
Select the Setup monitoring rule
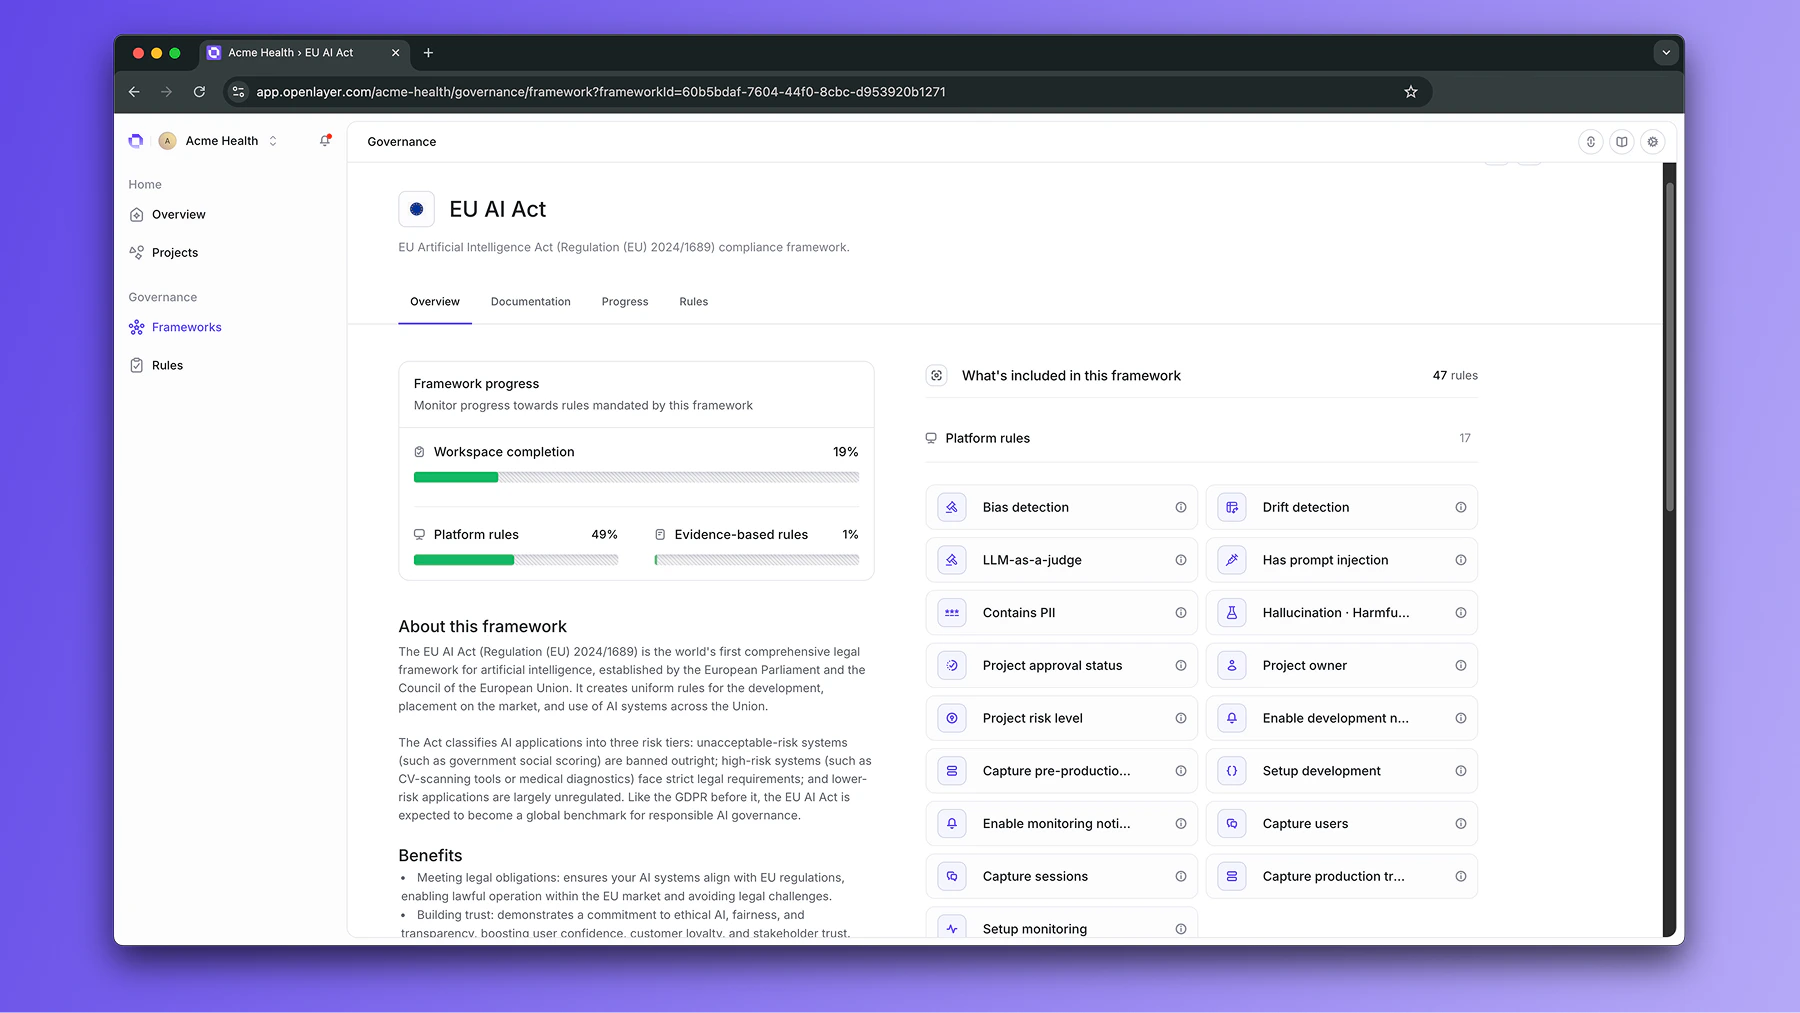[x=1034, y=928]
